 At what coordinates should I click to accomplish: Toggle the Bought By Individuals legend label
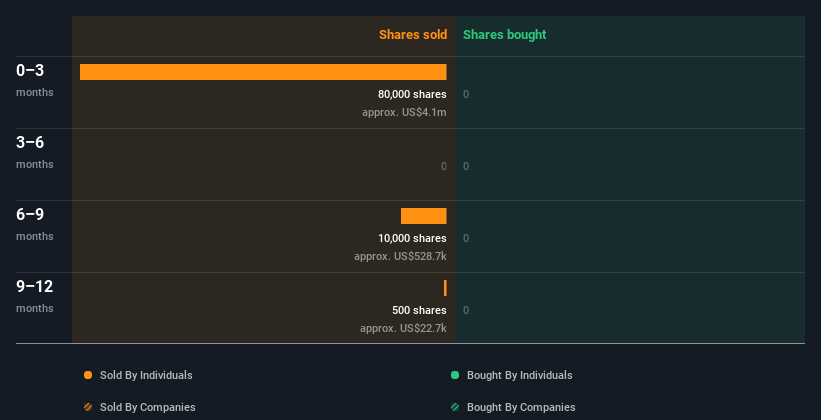519,375
